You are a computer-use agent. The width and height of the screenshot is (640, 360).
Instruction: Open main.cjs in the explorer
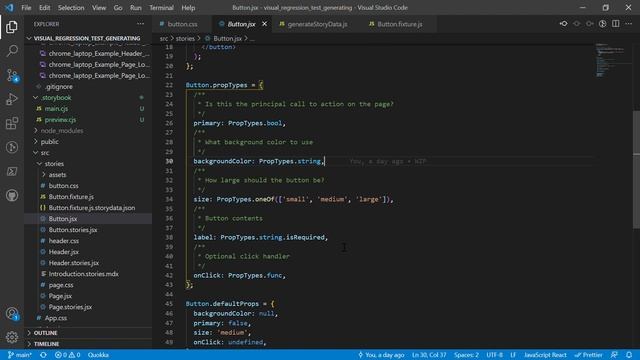point(88,109)
